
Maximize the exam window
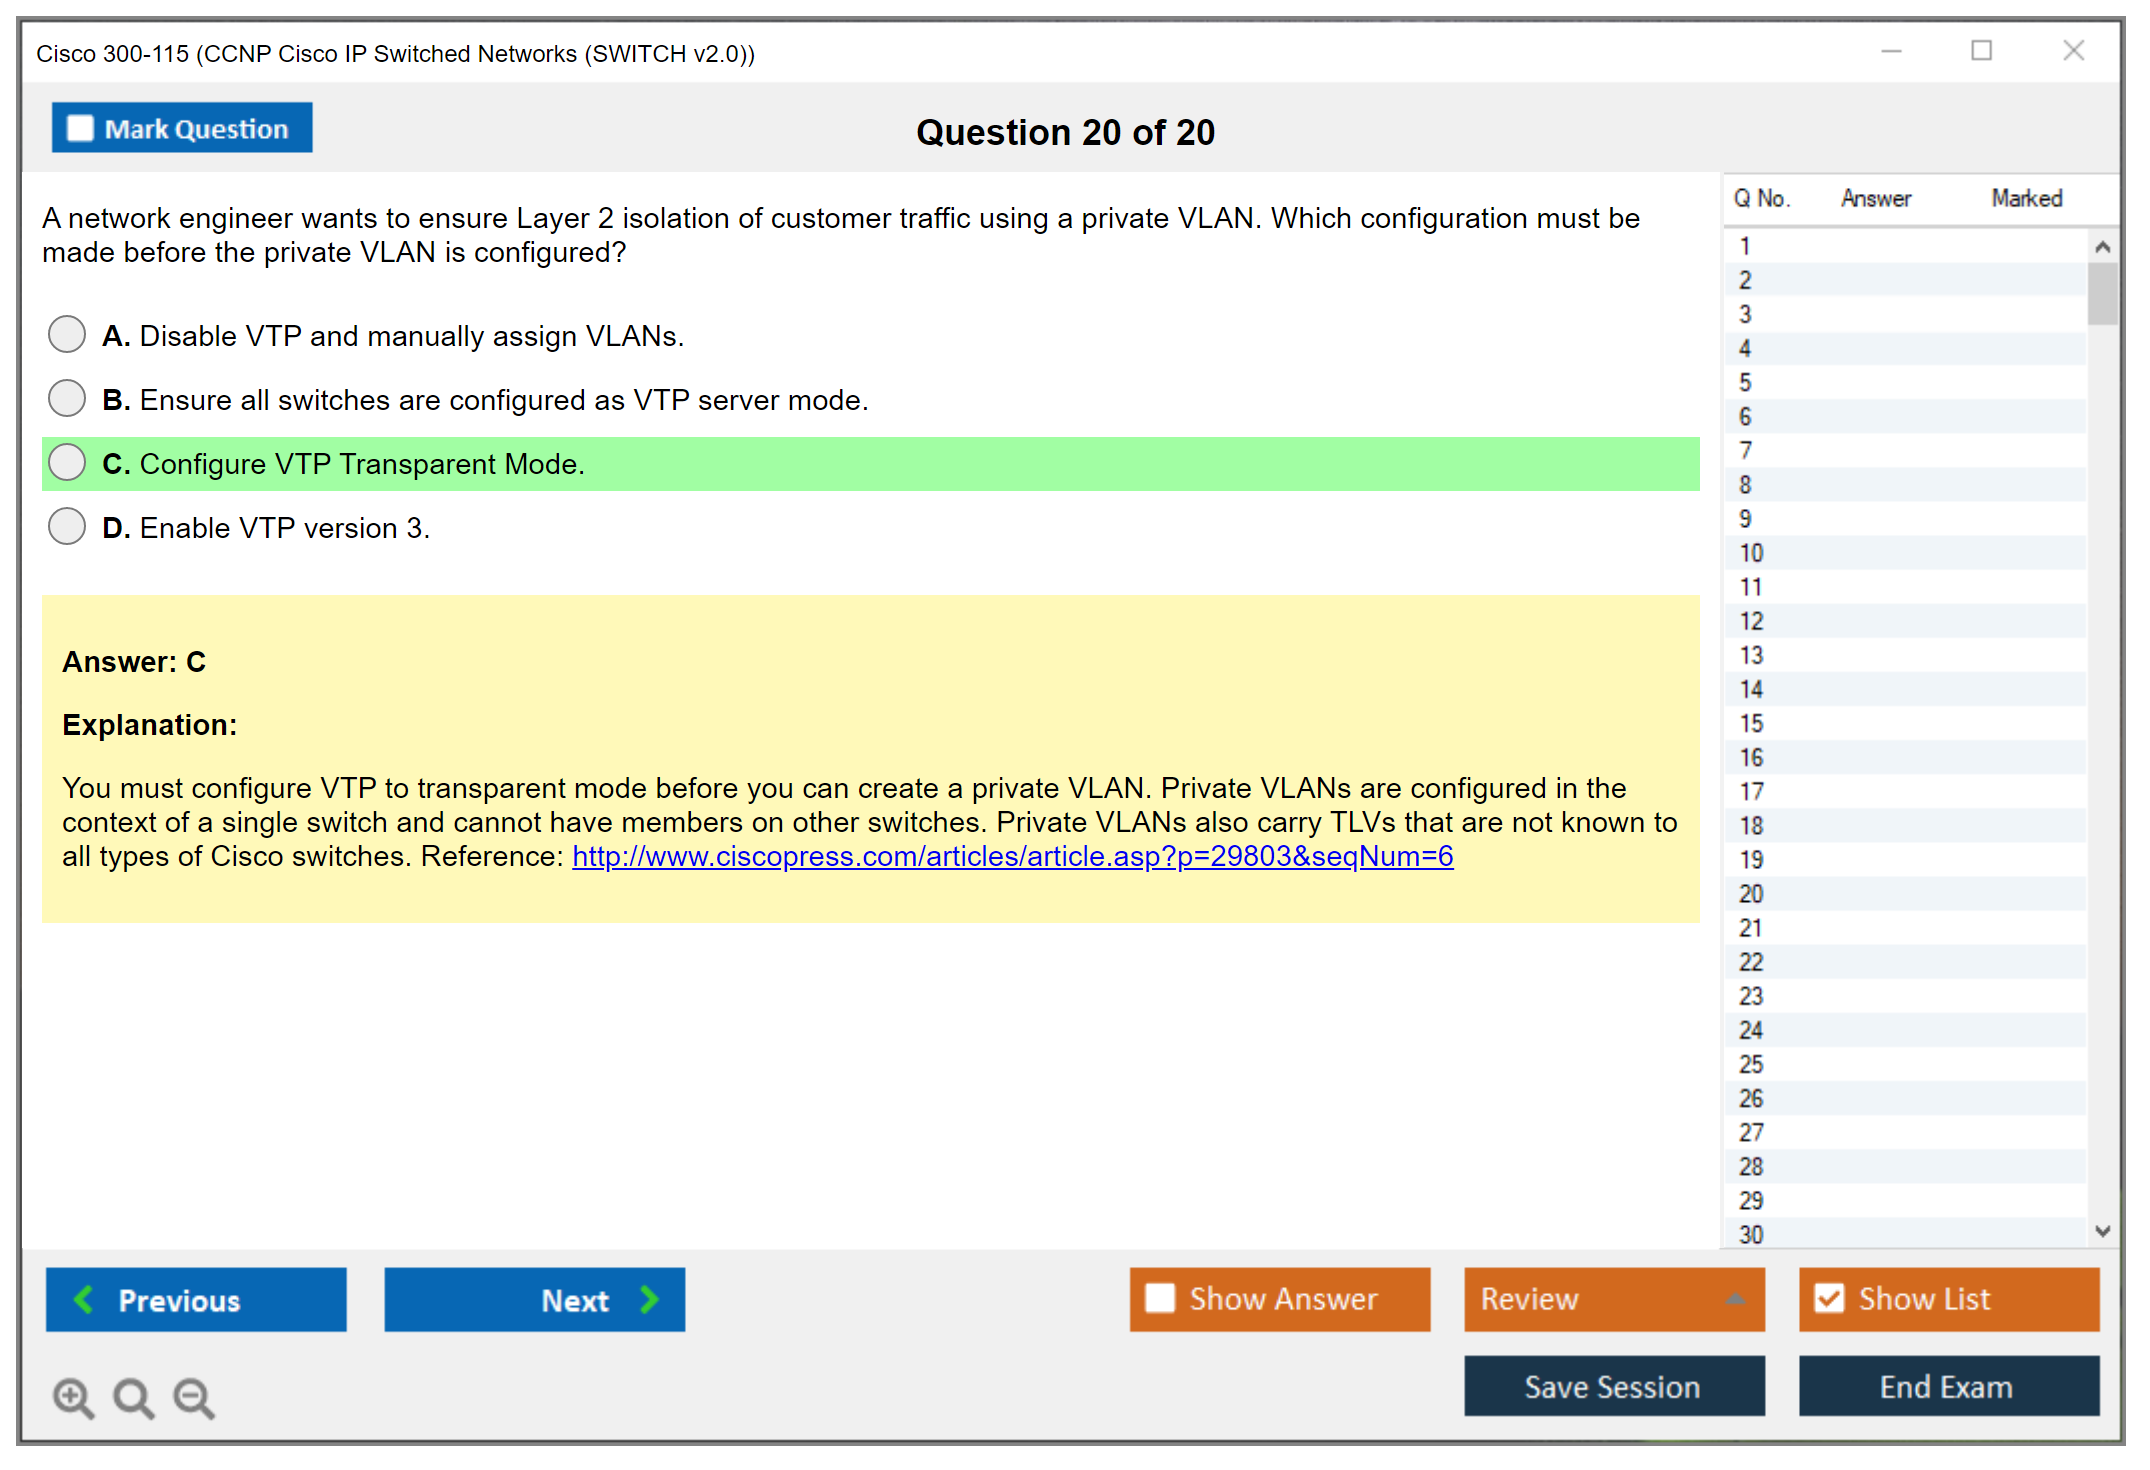pyautogui.click(x=1981, y=51)
